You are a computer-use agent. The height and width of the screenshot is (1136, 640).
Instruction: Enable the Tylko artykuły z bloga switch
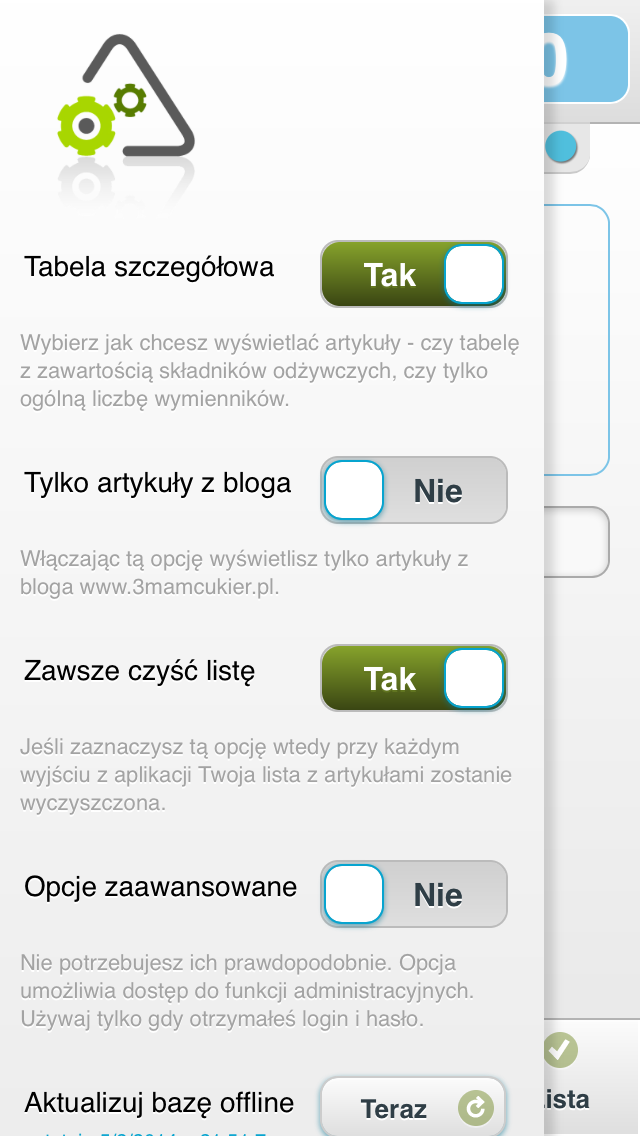pyautogui.click(x=413, y=490)
